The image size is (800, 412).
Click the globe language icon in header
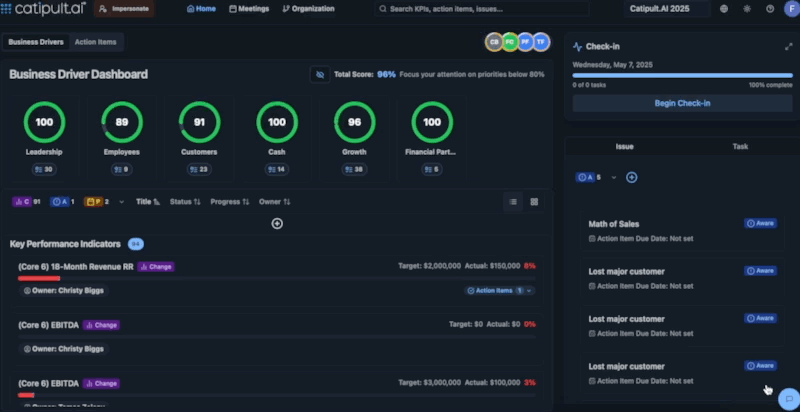pyautogui.click(x=723, y=9)
